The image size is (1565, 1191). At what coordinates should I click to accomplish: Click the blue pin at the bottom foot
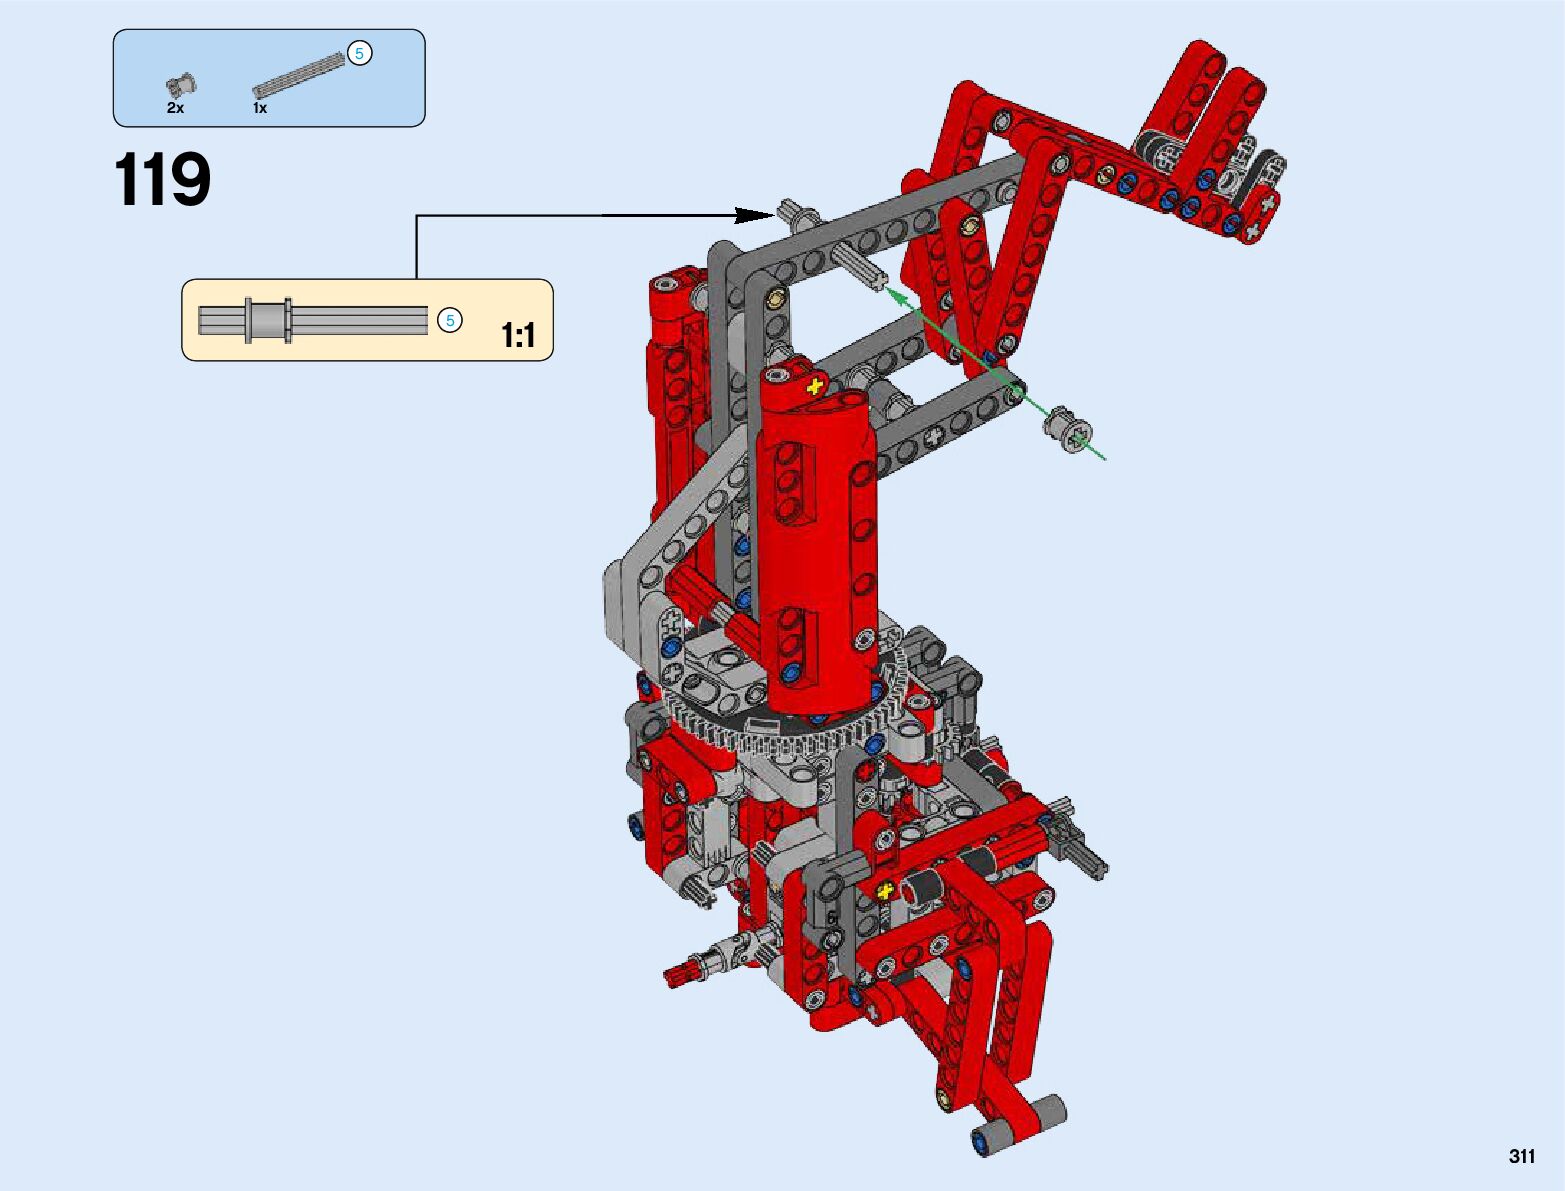coord(981,1140)
